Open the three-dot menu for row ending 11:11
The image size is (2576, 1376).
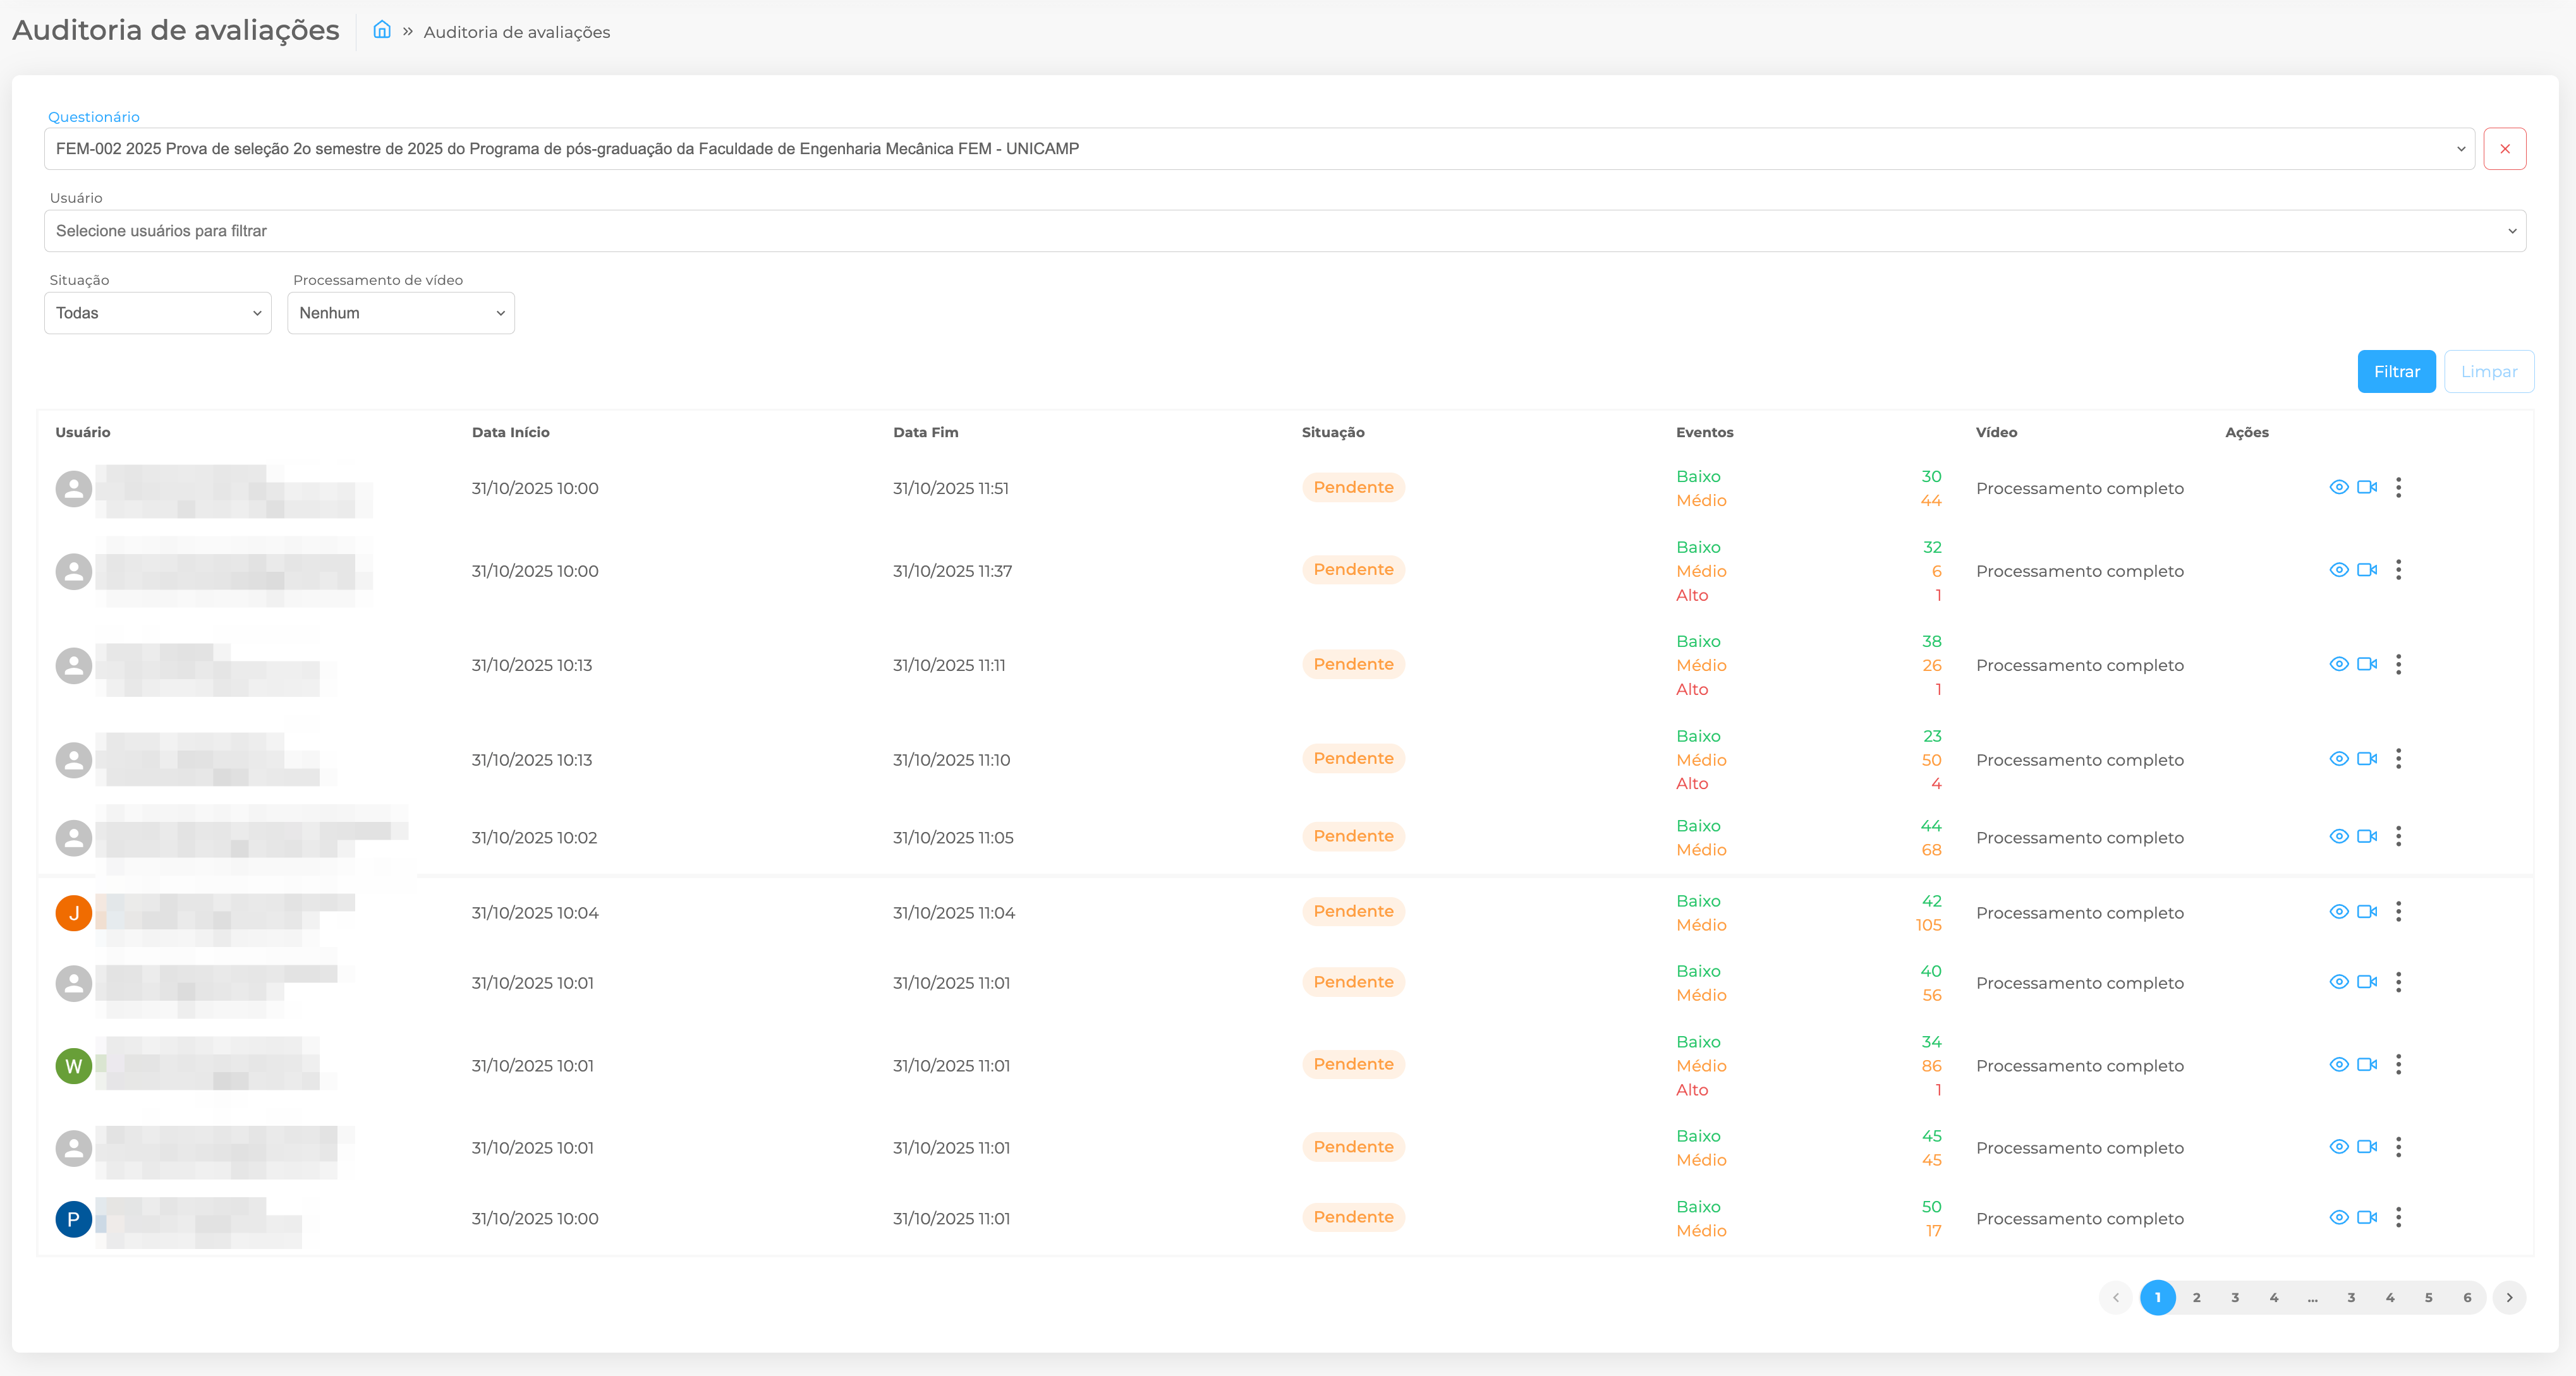(2398, 665)
